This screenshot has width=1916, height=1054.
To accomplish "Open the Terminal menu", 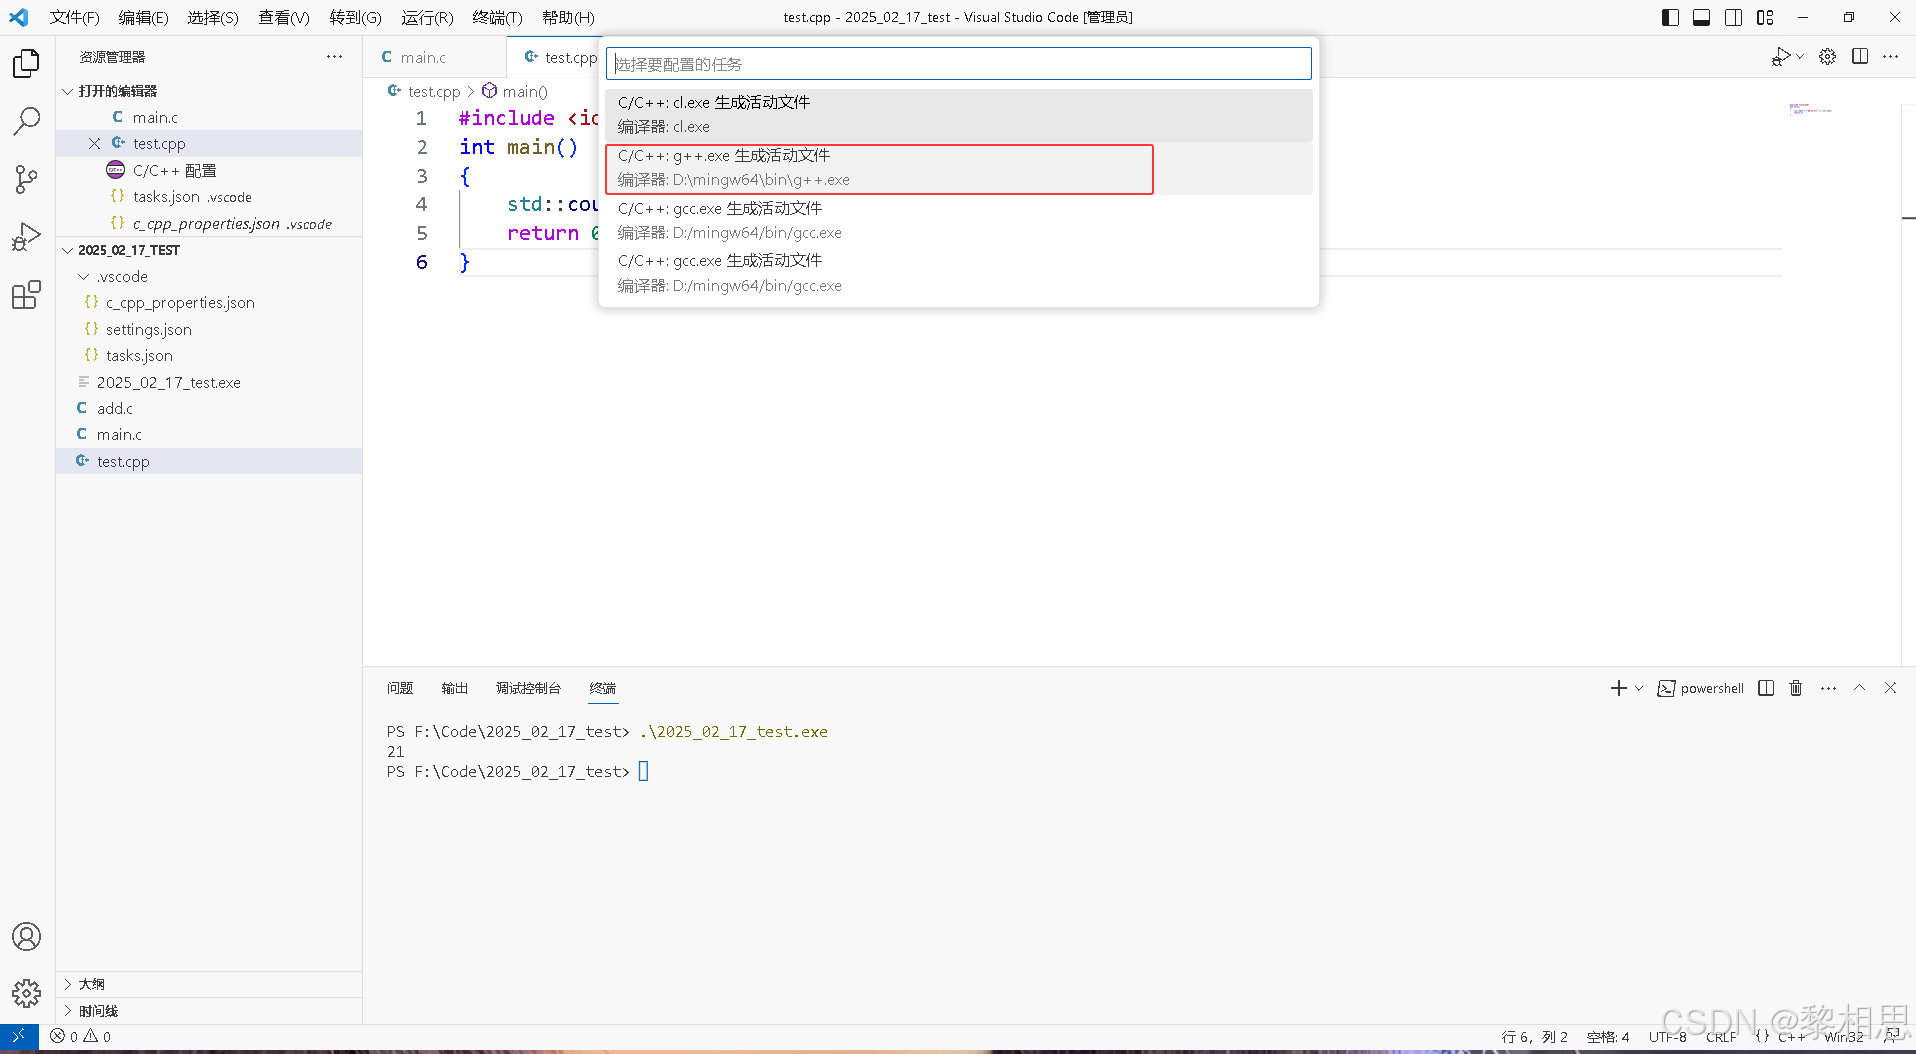I will pos(497,17).
